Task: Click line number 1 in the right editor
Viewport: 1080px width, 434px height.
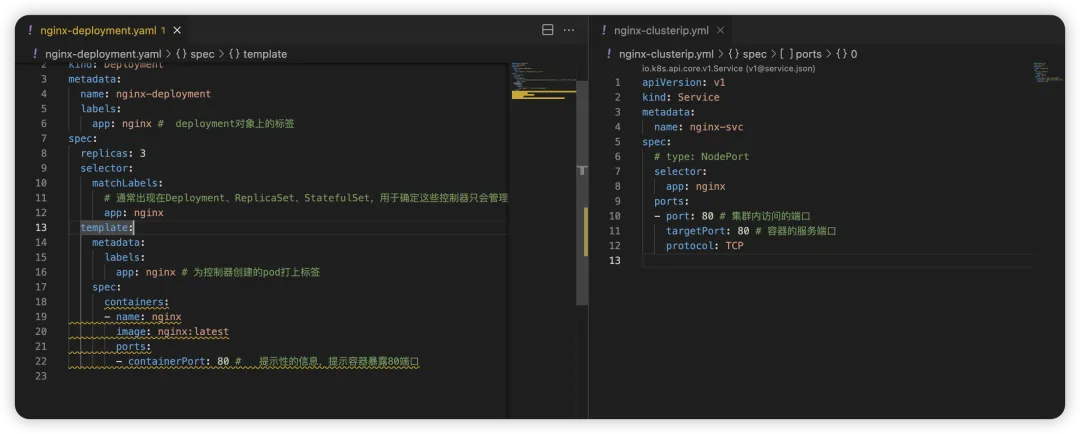Action: point(618,82)
